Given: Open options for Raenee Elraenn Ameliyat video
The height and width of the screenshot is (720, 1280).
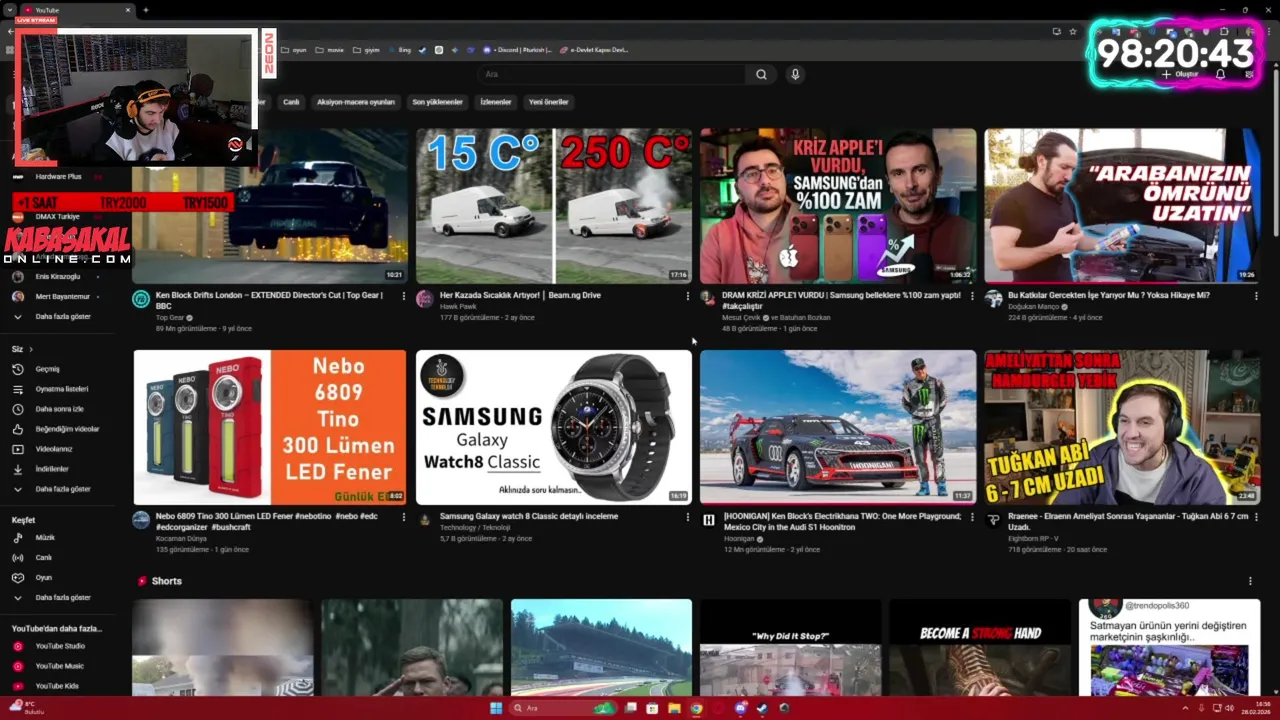Looking at the screenshot, I should point(1256,517).
